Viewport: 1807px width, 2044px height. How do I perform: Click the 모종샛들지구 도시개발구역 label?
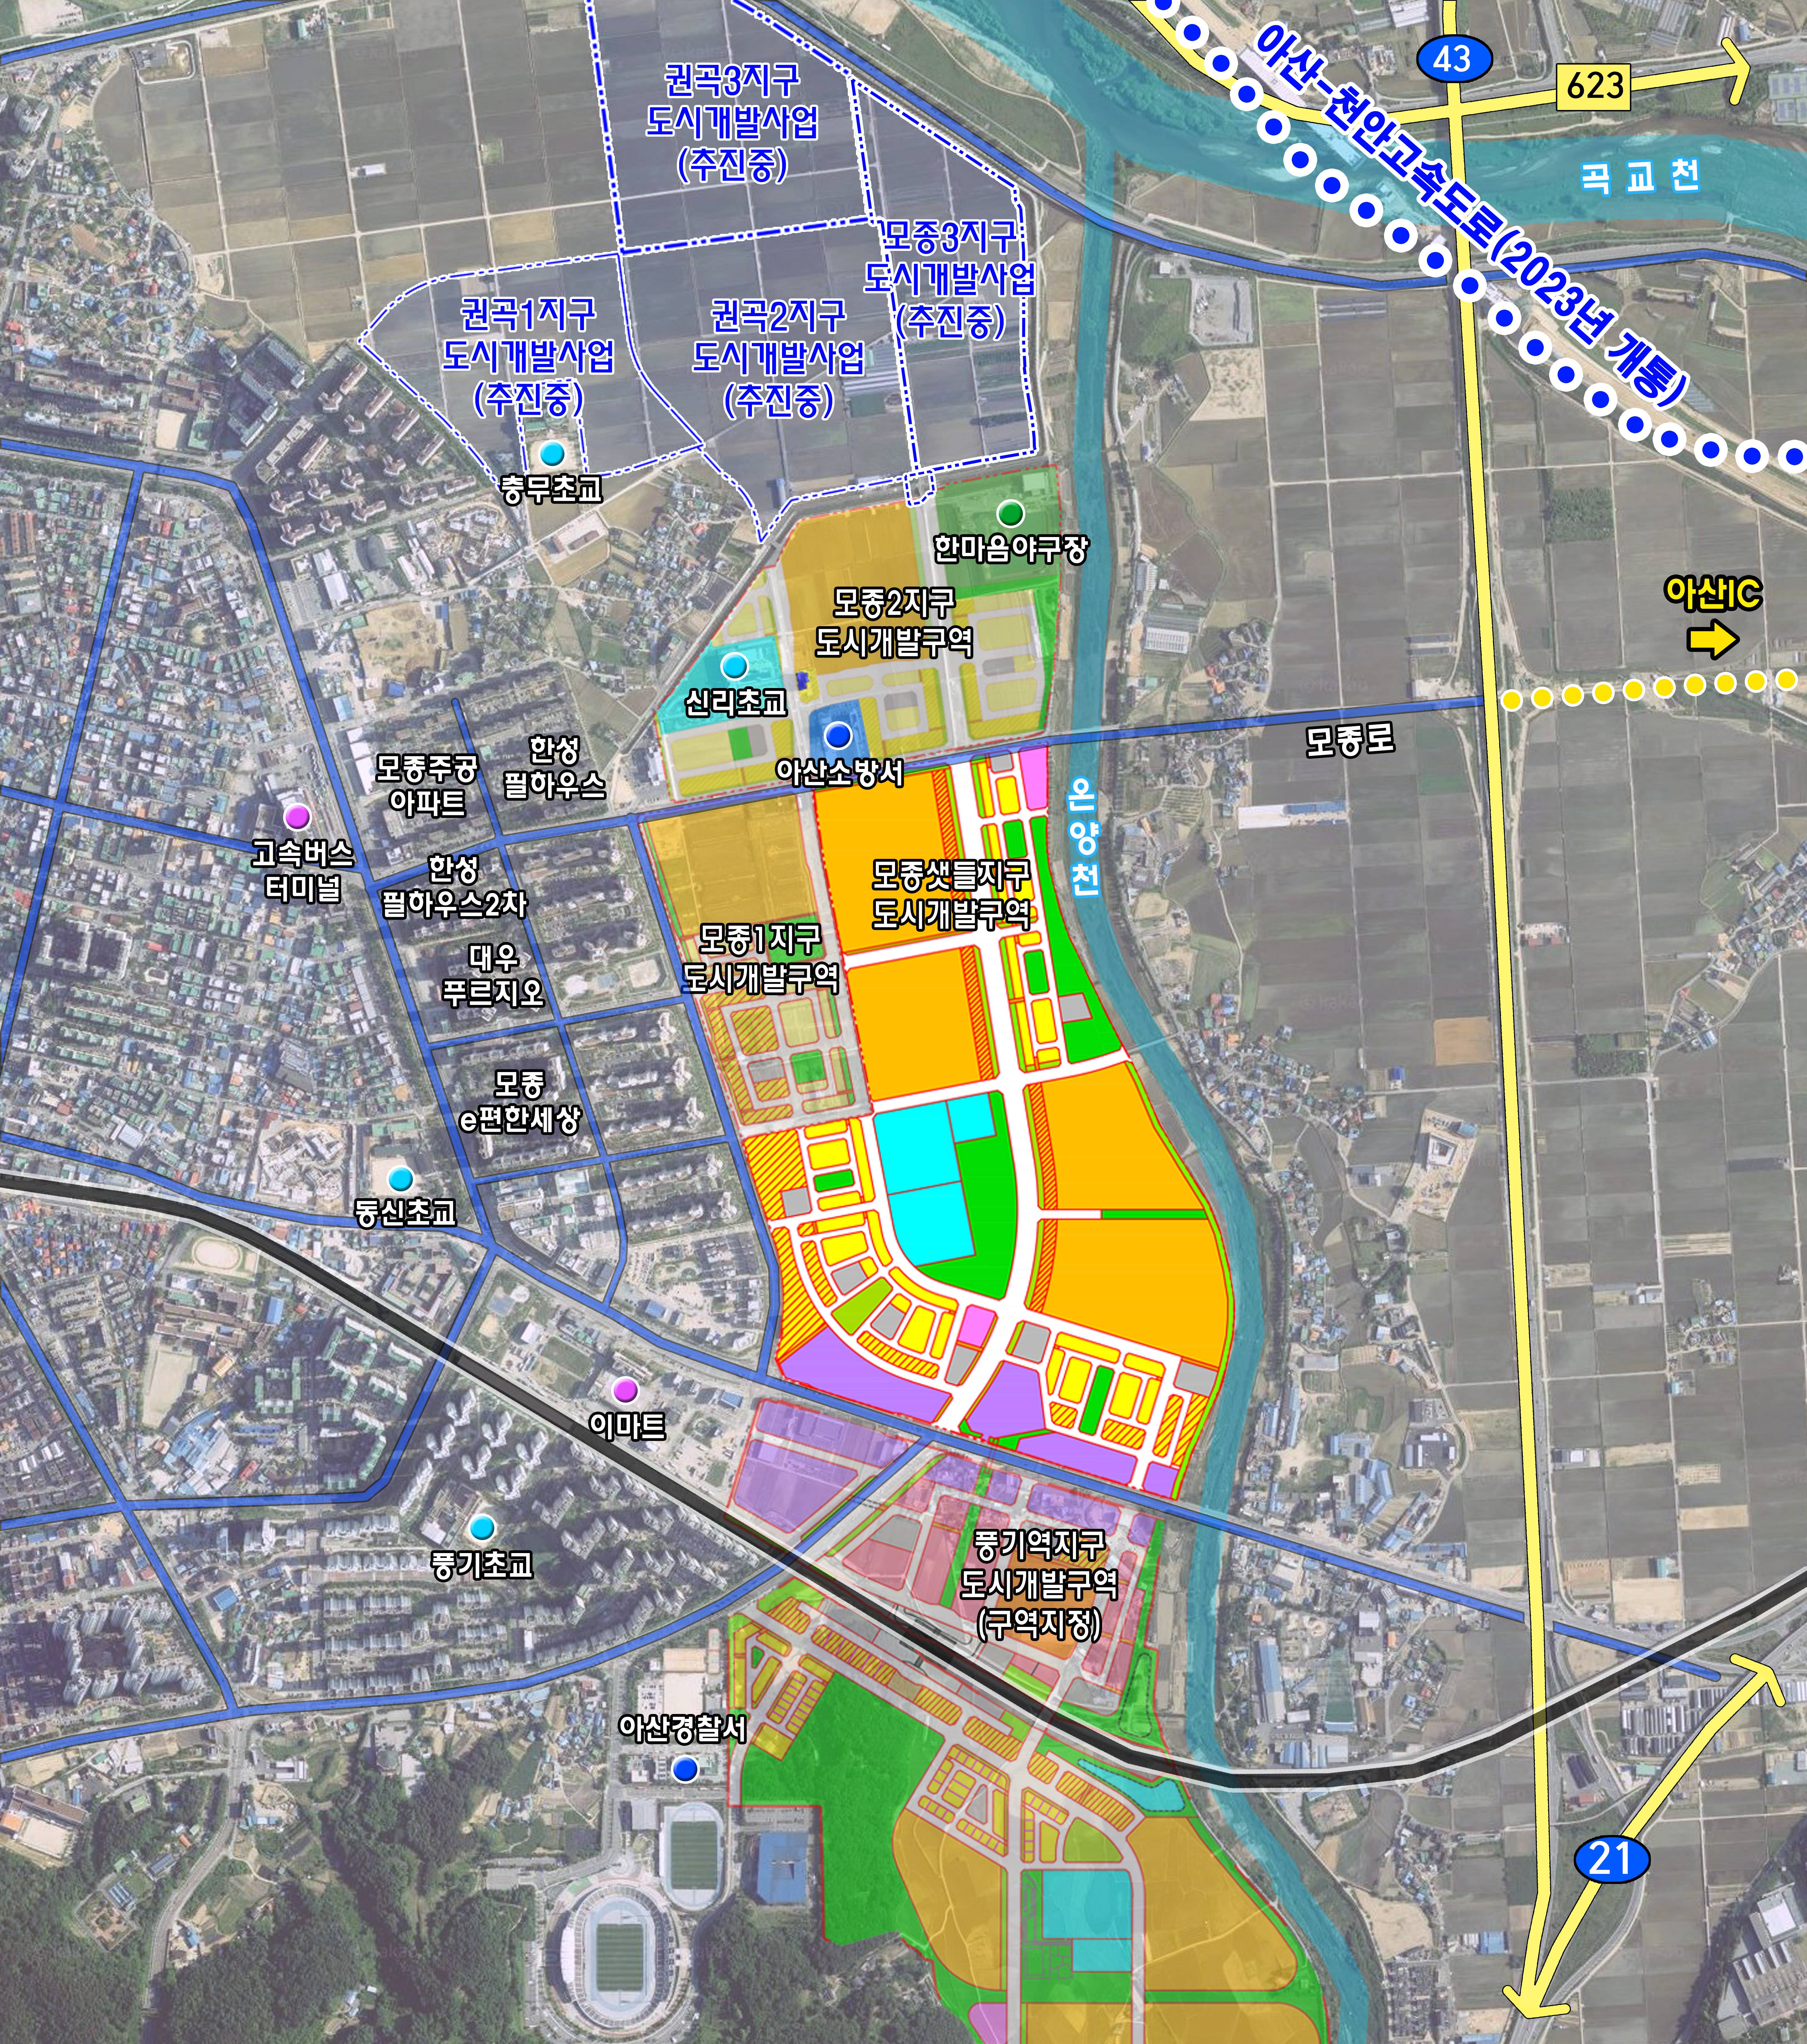(x=951, y=895)
